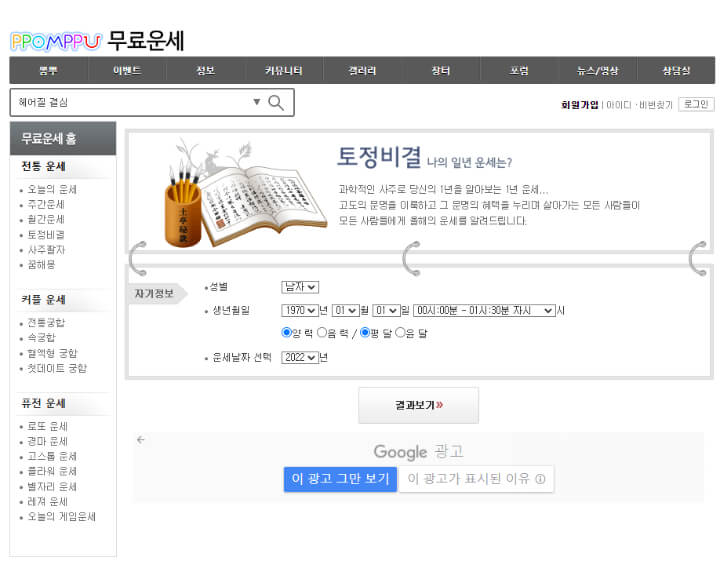Open 고스톱 운세 in the sidebar

coord(52,456)
